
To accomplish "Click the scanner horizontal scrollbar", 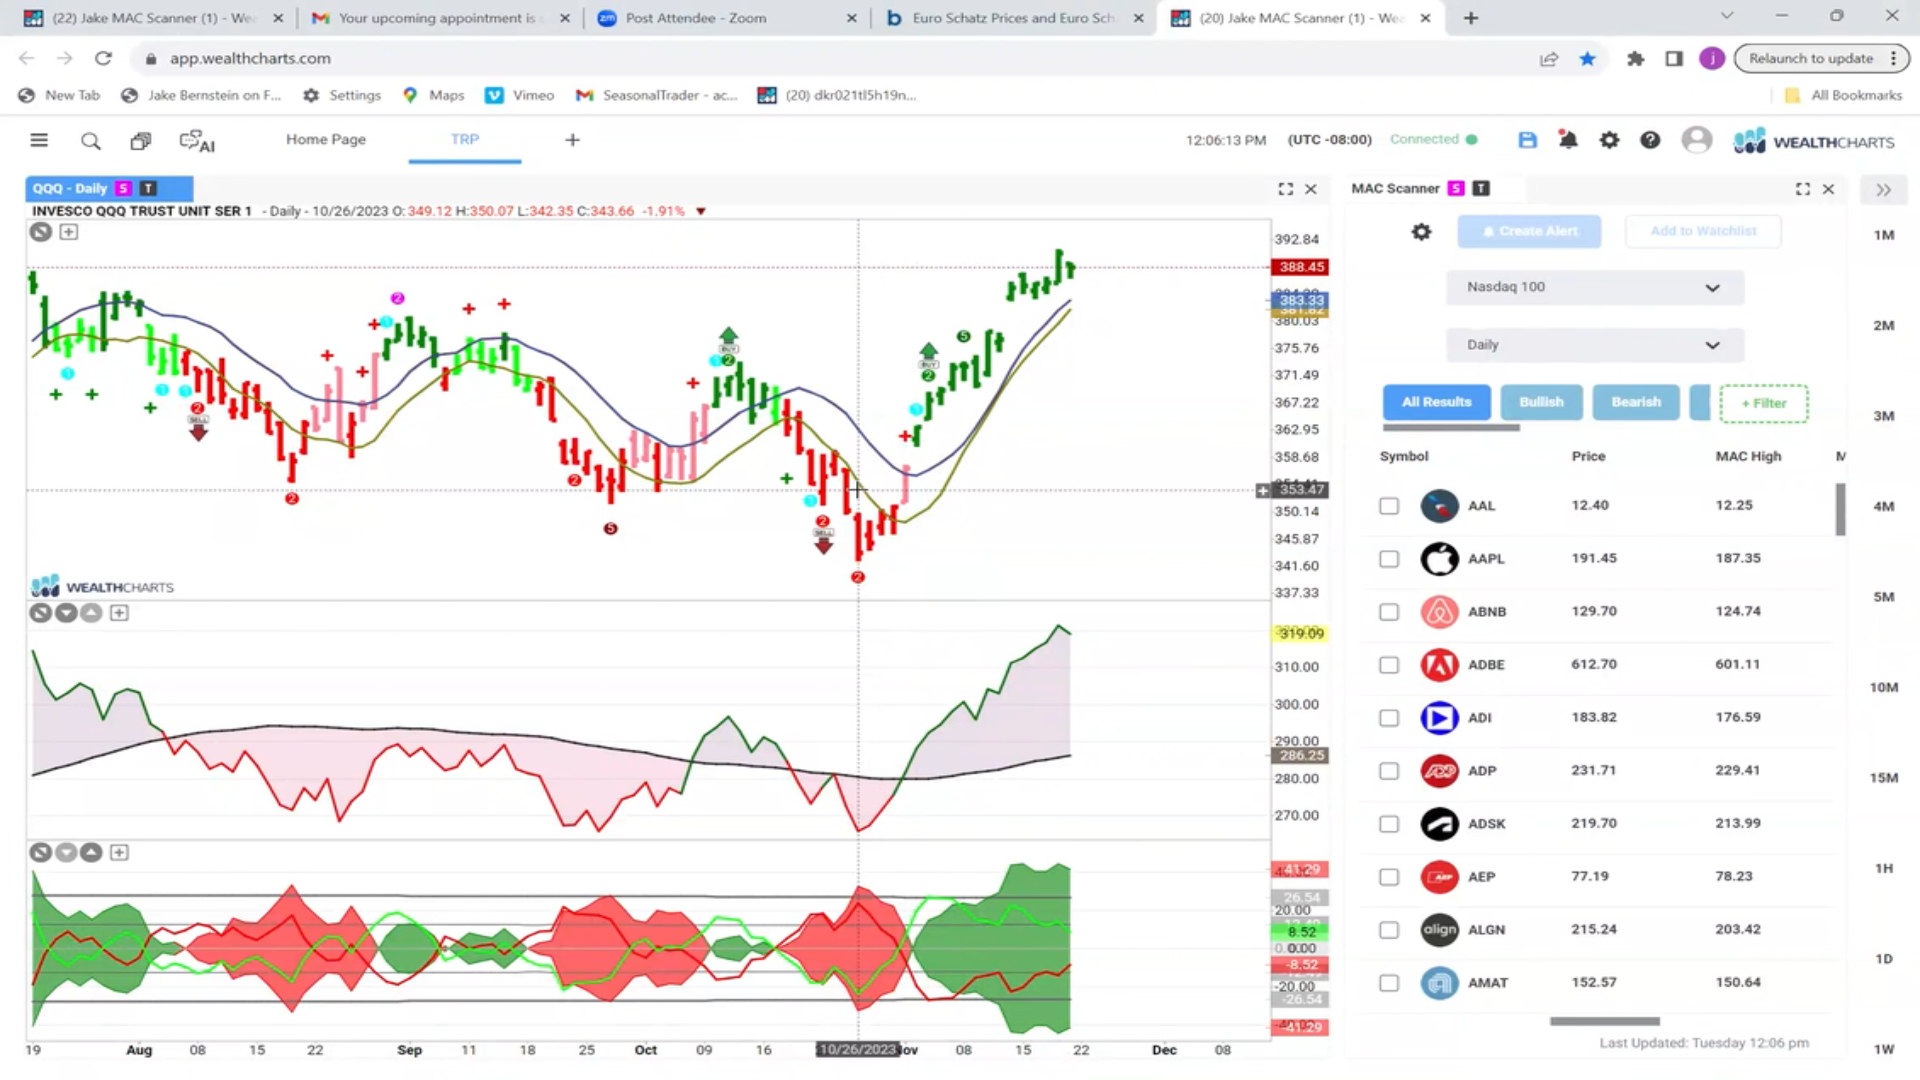I will pos(1605,1022).
